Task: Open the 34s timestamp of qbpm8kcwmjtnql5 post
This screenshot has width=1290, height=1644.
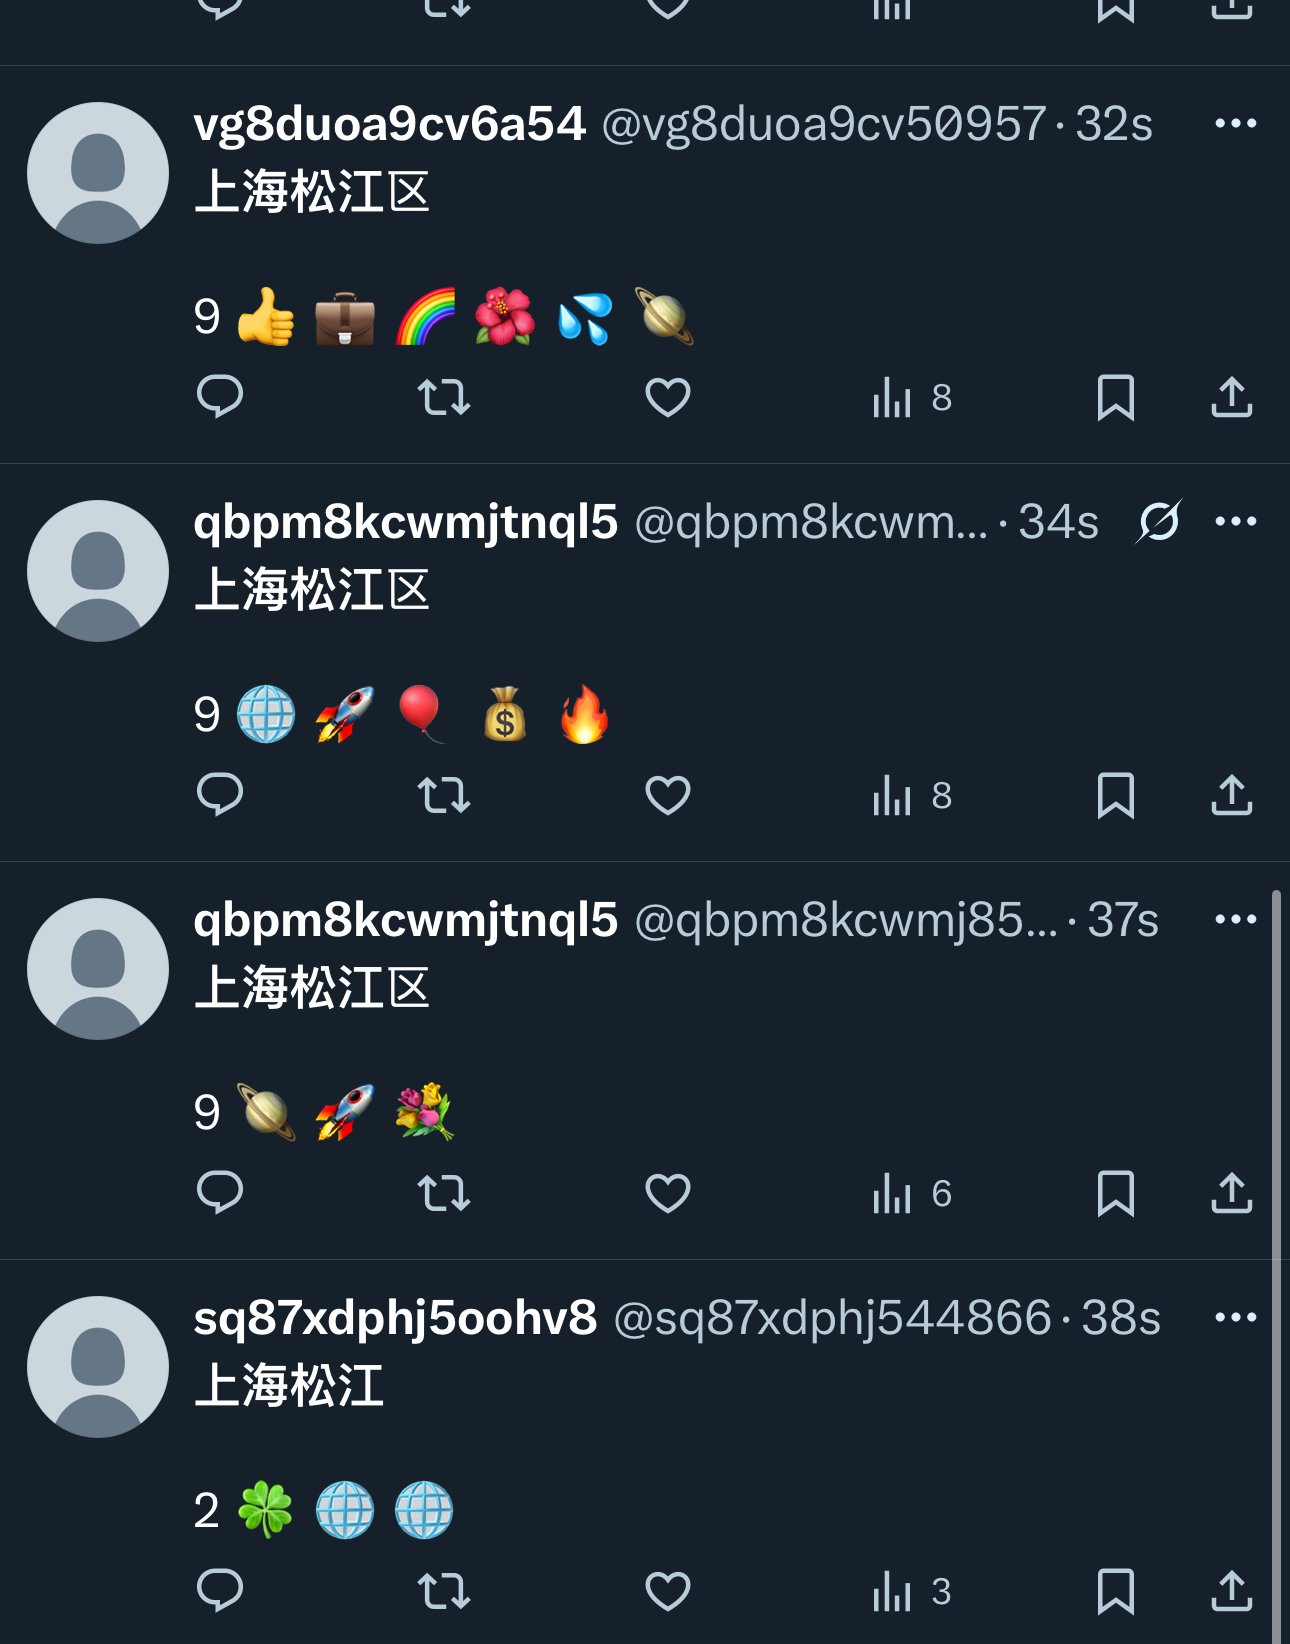Action: (x=1058, y=522)
